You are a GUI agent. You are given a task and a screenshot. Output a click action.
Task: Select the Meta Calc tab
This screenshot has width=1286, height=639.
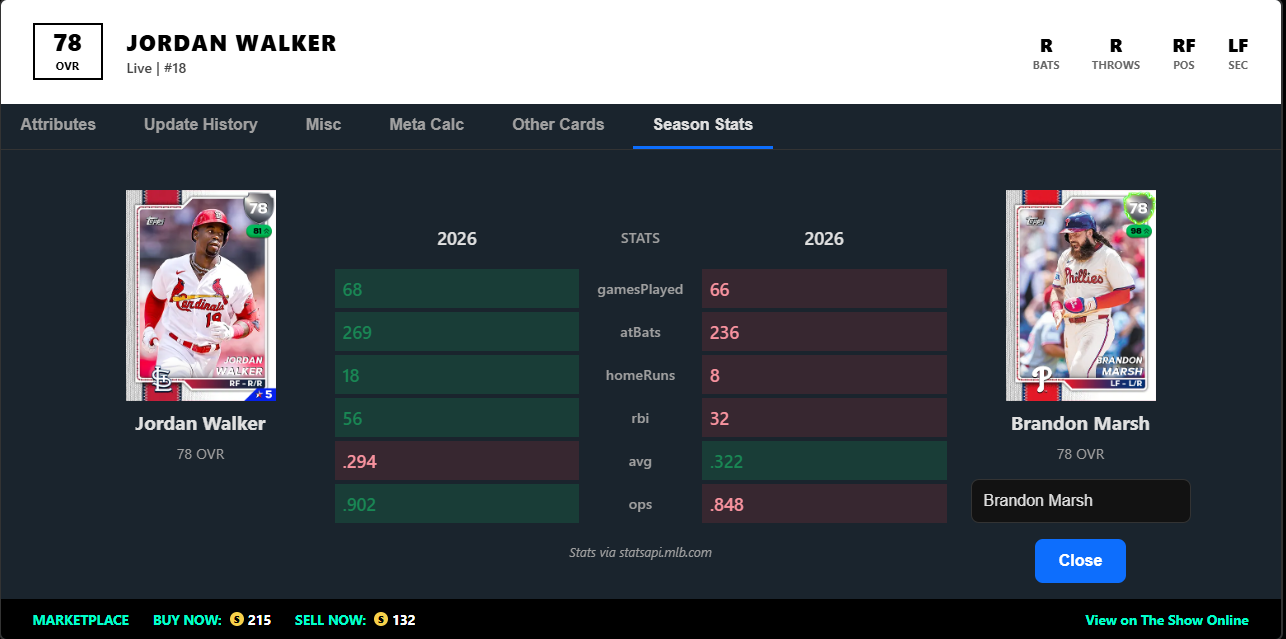point(426,125)
